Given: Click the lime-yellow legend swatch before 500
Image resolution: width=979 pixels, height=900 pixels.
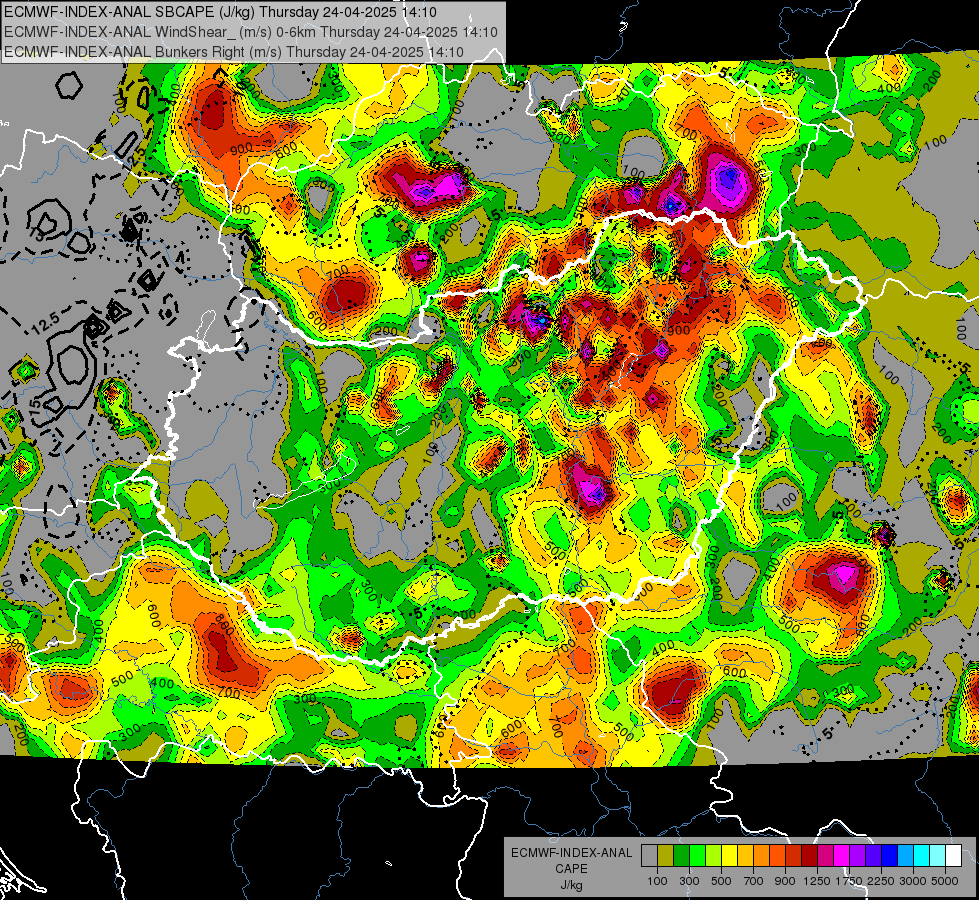Looking at the screenshot, I should coord(714,856).
